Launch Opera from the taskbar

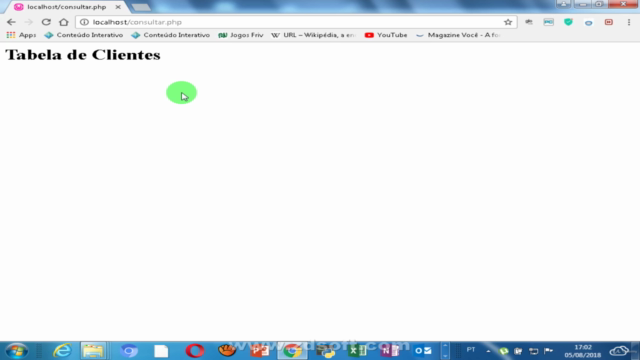[x=195, y=351]
